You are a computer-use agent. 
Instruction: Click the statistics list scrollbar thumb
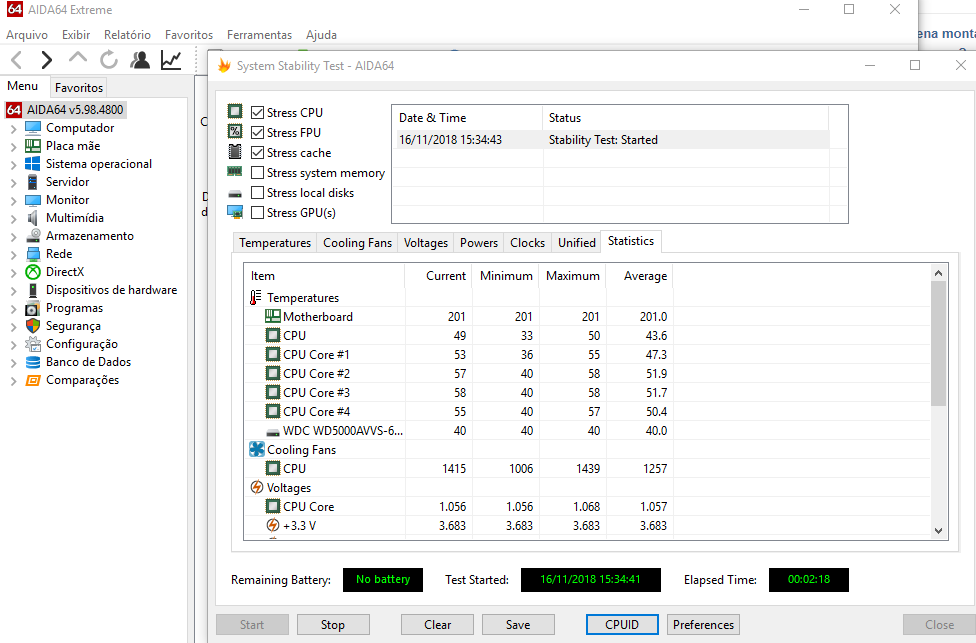coord(939,344)
